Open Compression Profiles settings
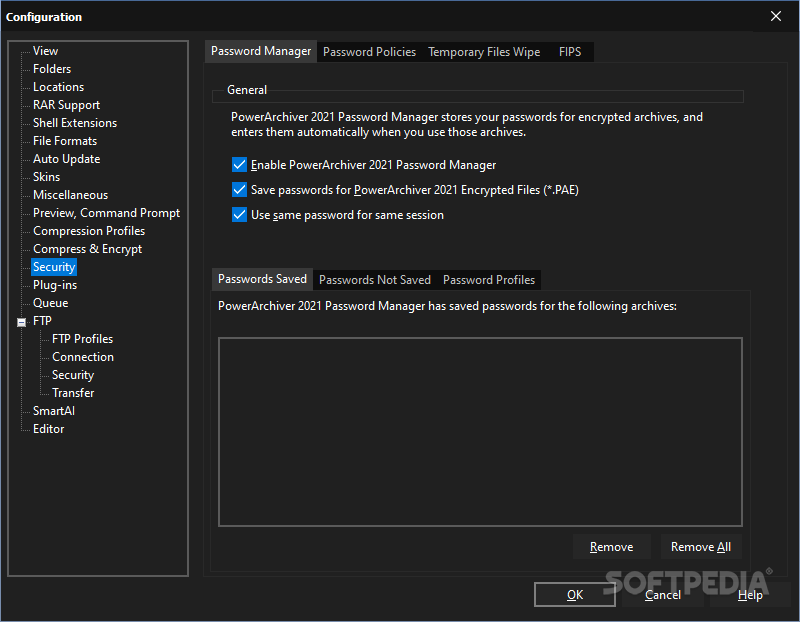The width and height of the screenshot is (800, 622). pyautogui.click(x=89, y=231)
